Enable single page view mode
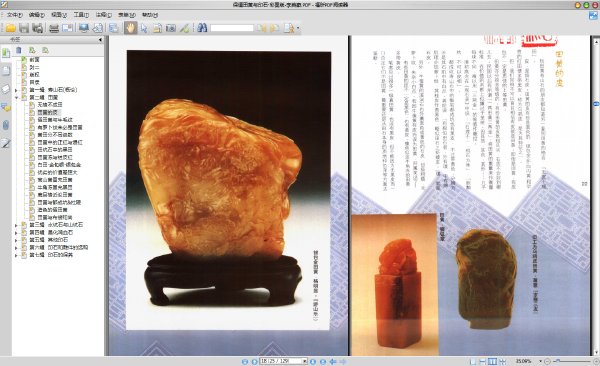Viewport: 600px width, 366px height. (473, 361)
